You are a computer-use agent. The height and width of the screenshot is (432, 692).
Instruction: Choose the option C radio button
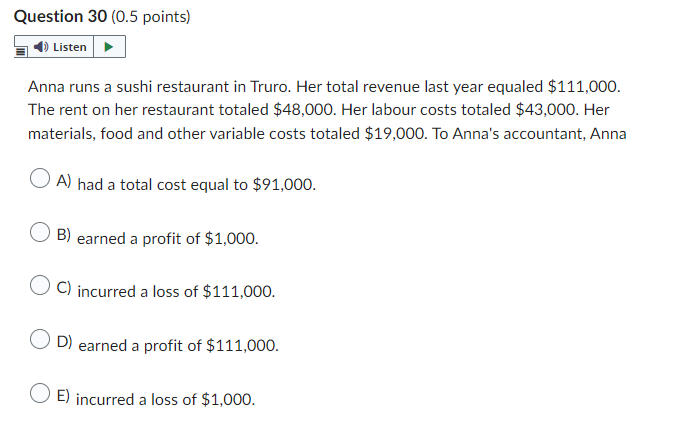pos(40,285)
